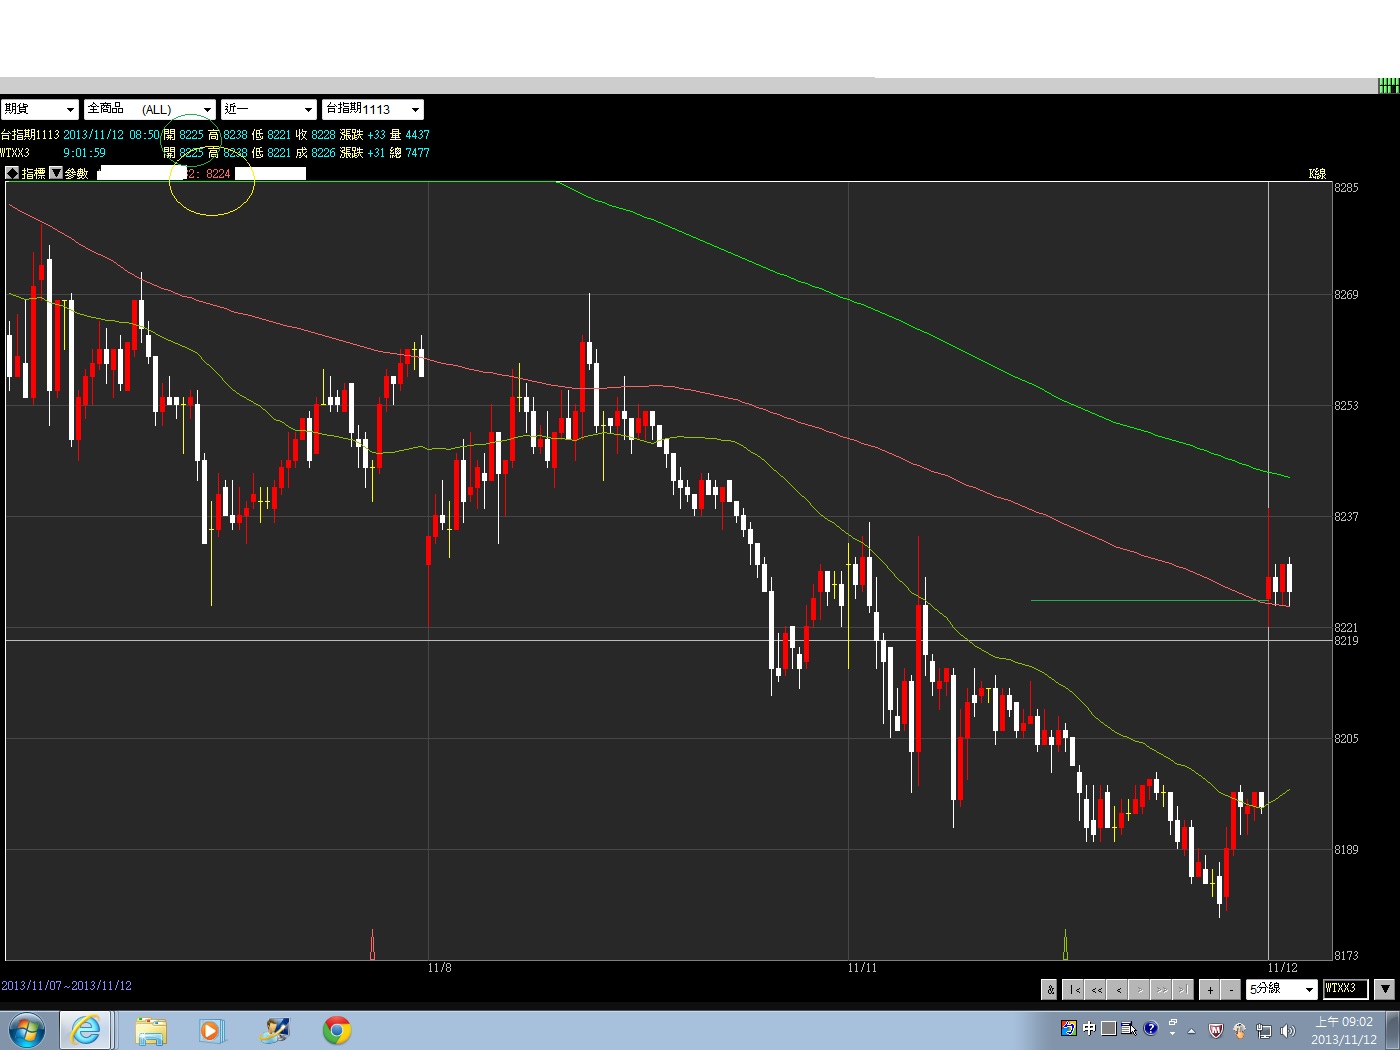This screenshot has height=1050, width=1400.
Task: Click the K線 label at chart corner
Action: coord(1317,174)
